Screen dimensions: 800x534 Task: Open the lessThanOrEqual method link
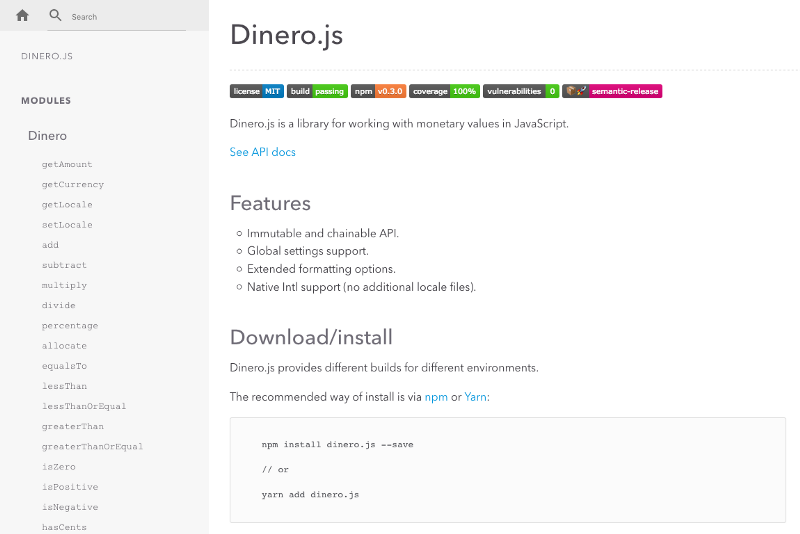tap(84, 406)
